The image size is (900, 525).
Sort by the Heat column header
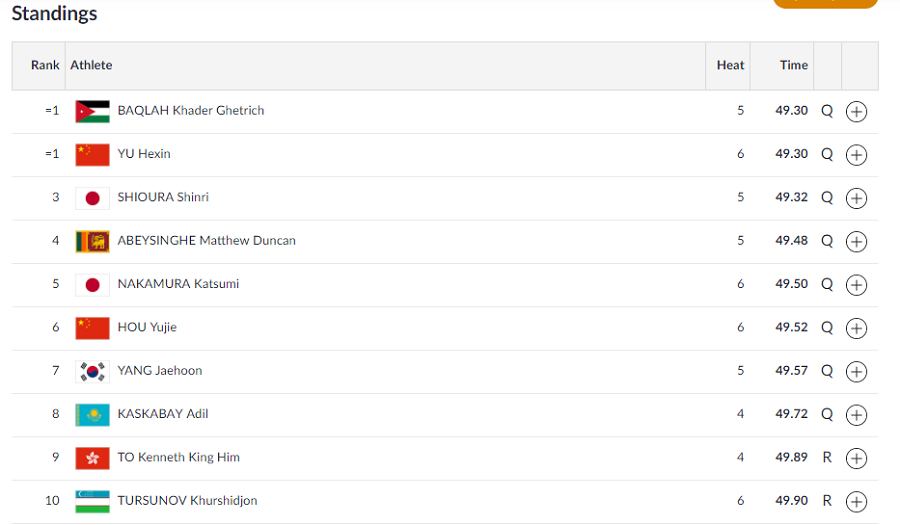point(730,65)
